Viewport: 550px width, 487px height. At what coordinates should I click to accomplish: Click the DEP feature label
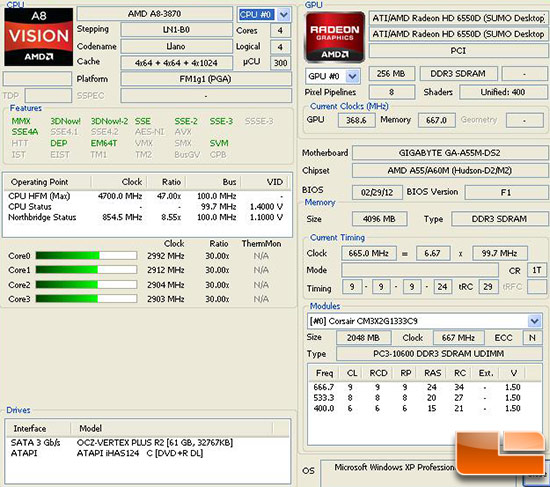(59, 143)
